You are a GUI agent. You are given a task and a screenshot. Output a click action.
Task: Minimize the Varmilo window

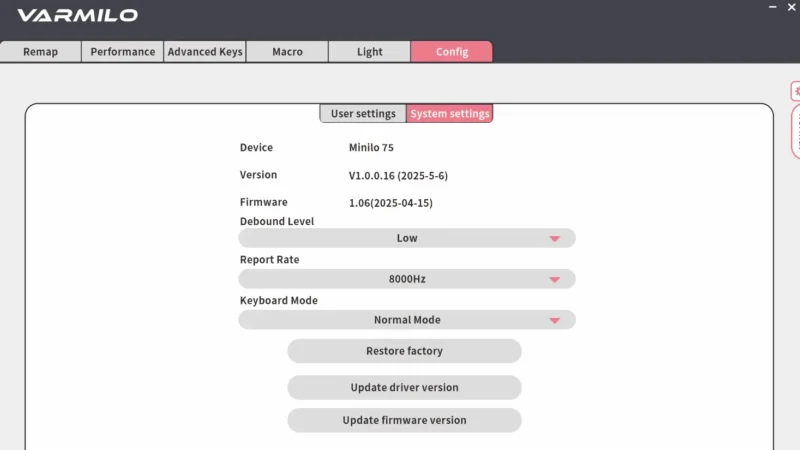772,7
